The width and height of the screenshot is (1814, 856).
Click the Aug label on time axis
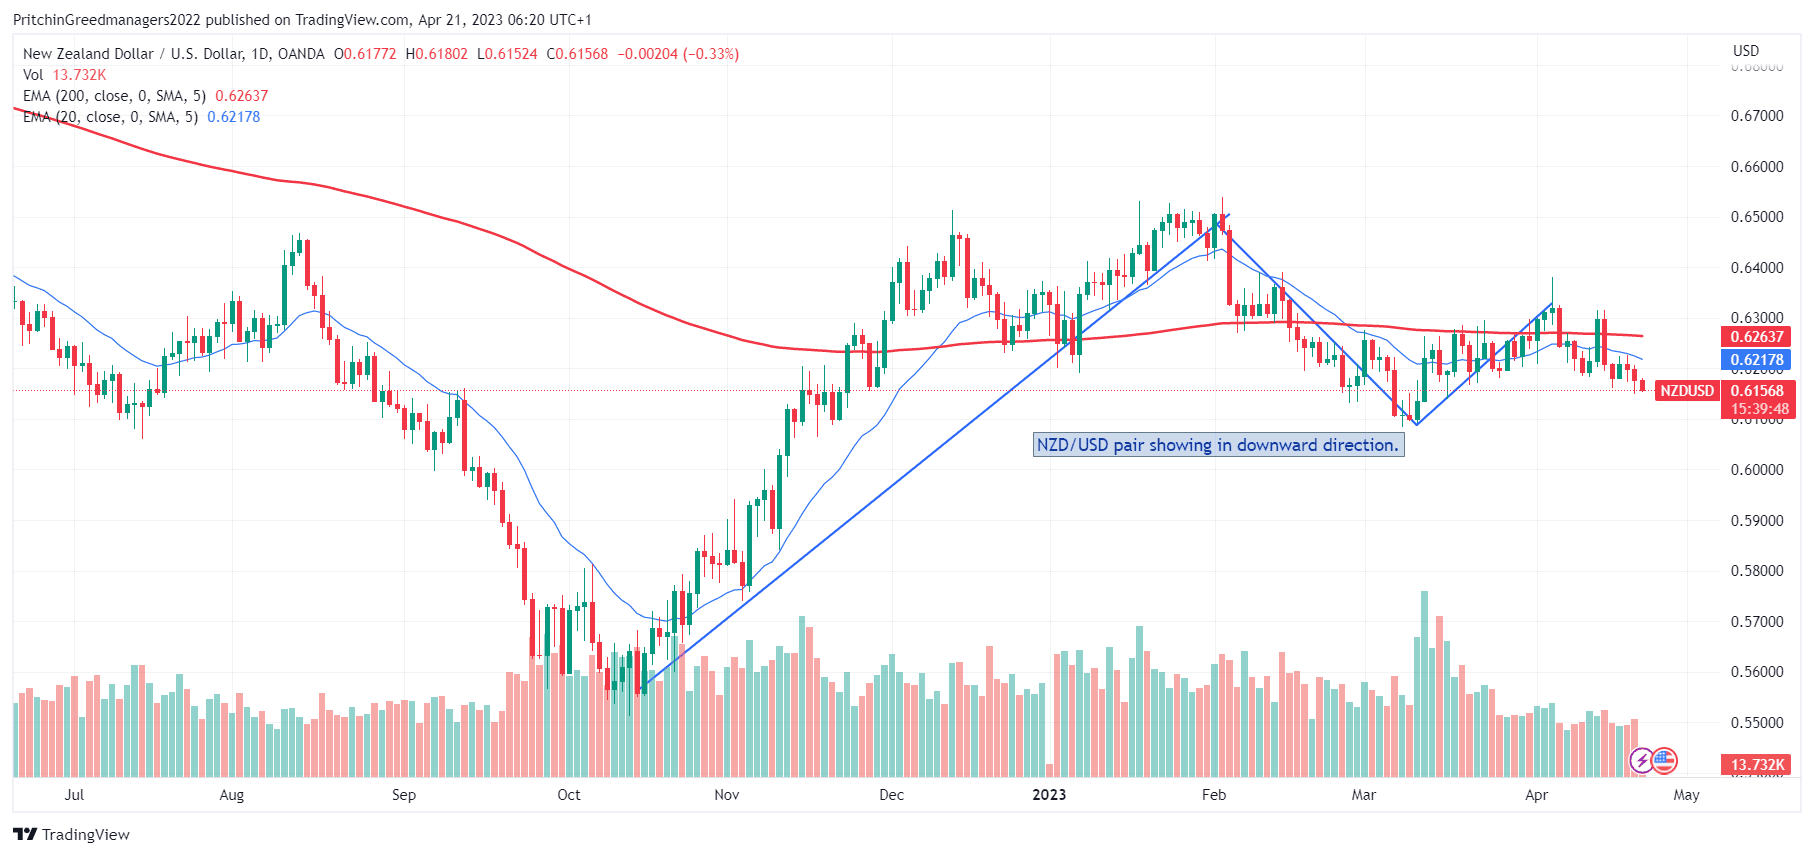231,795
